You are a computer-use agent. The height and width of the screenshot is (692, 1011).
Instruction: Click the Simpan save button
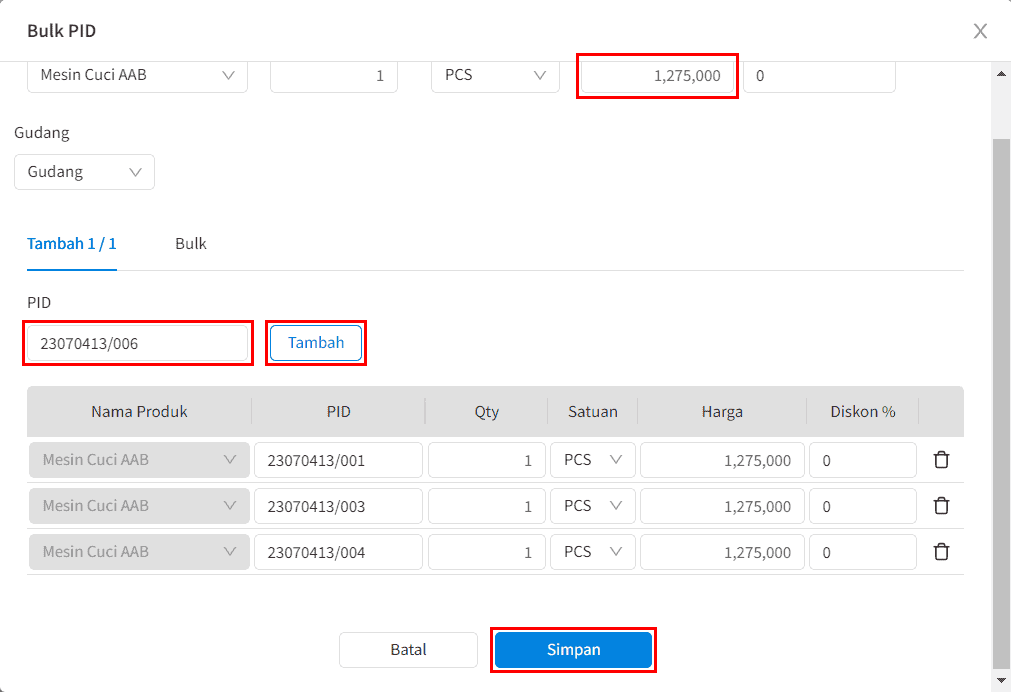(x=573, y=649)
